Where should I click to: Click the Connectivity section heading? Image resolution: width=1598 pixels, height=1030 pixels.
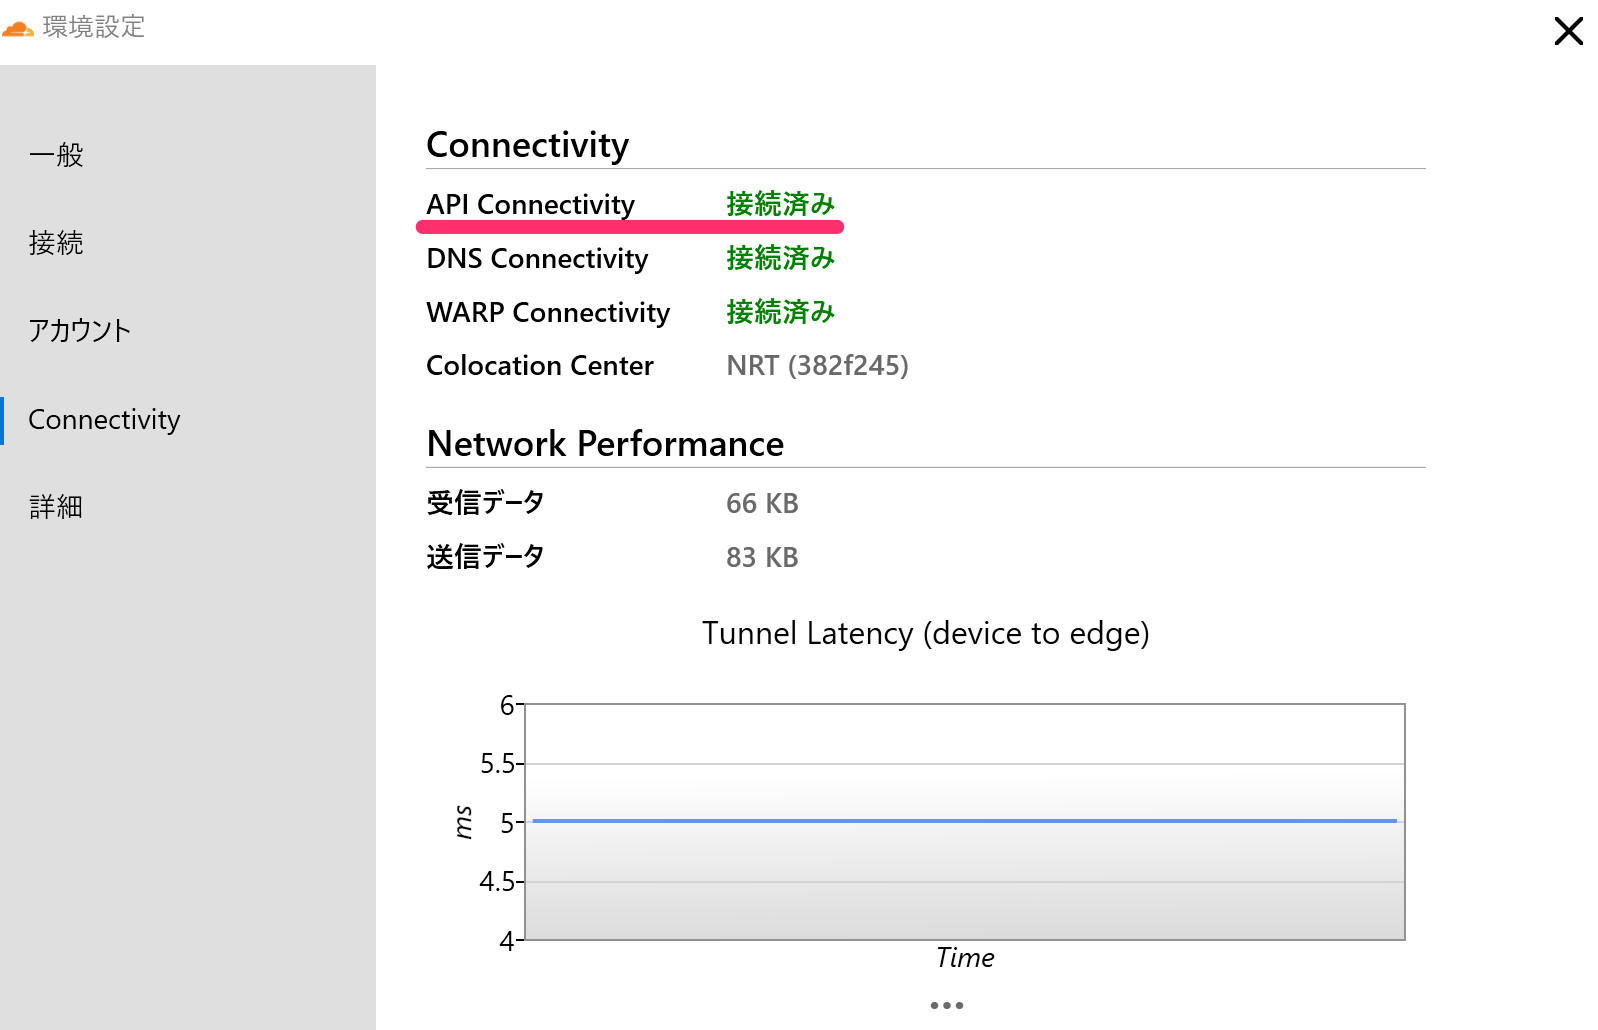coord(527,144)
